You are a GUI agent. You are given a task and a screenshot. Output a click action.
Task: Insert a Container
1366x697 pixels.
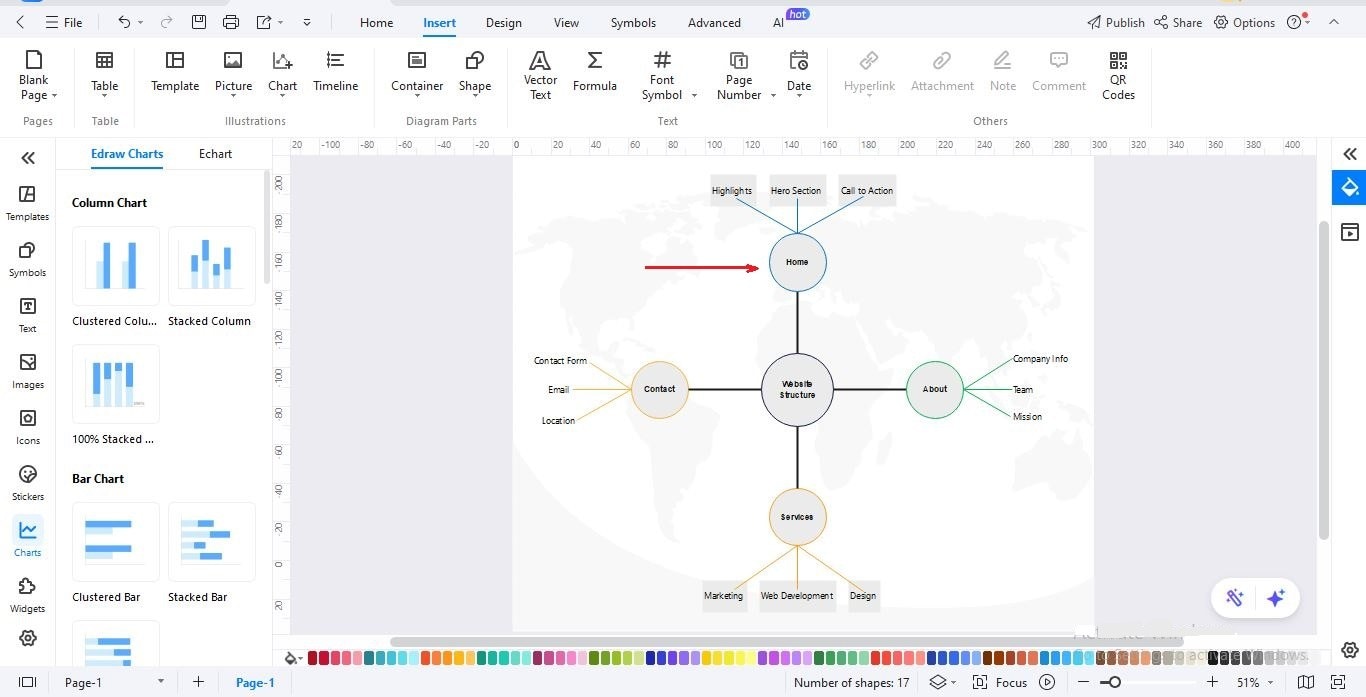pyautogui.click(x=417, y=72)
